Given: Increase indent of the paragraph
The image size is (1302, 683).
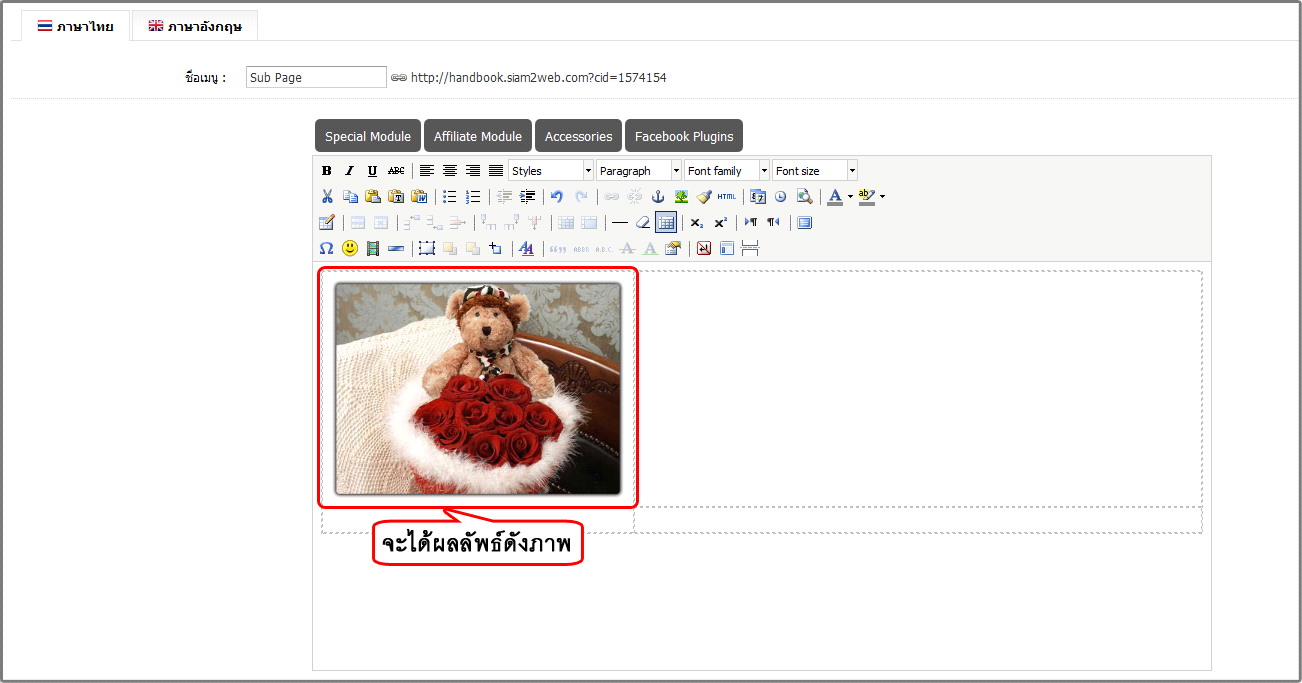Looking at the screenshot, I should tap(528, 197).
